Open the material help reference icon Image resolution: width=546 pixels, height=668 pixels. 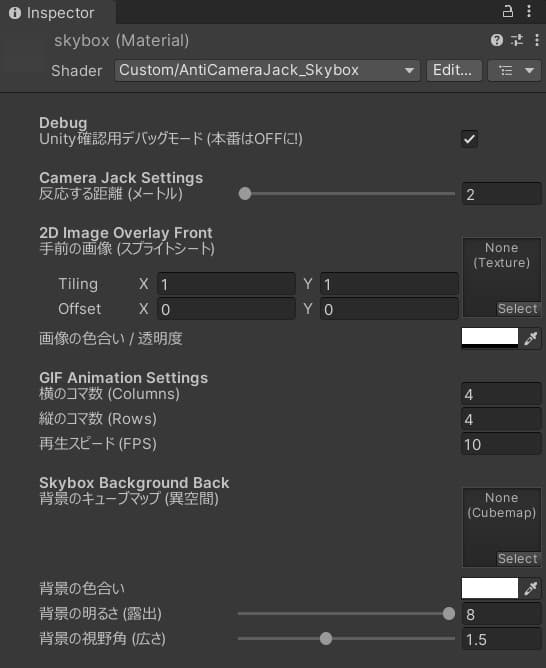tap(497, 40)
